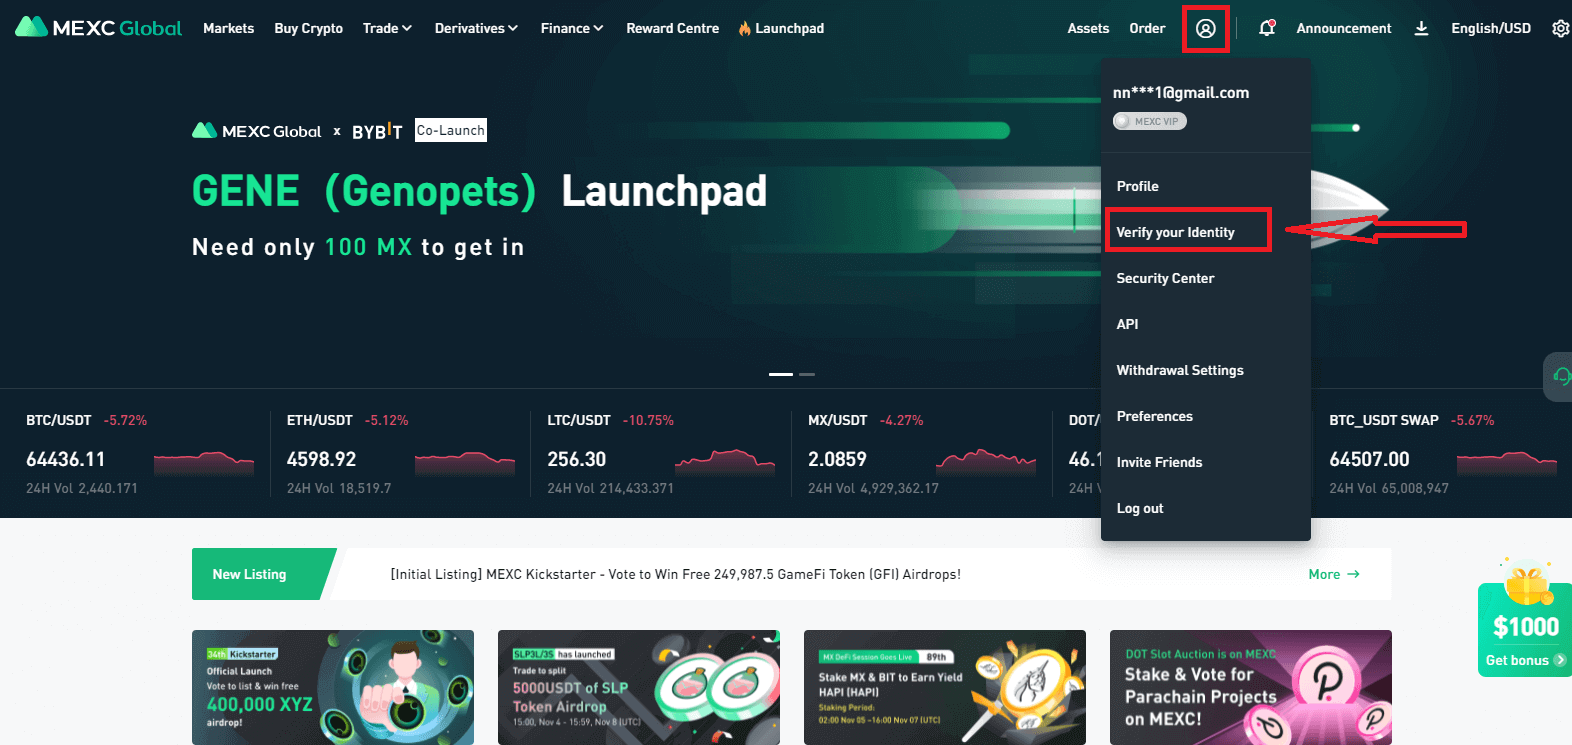Open Launchpad with flame icon
This screenshot has height=745, width=1572.
tap(781, 28)
